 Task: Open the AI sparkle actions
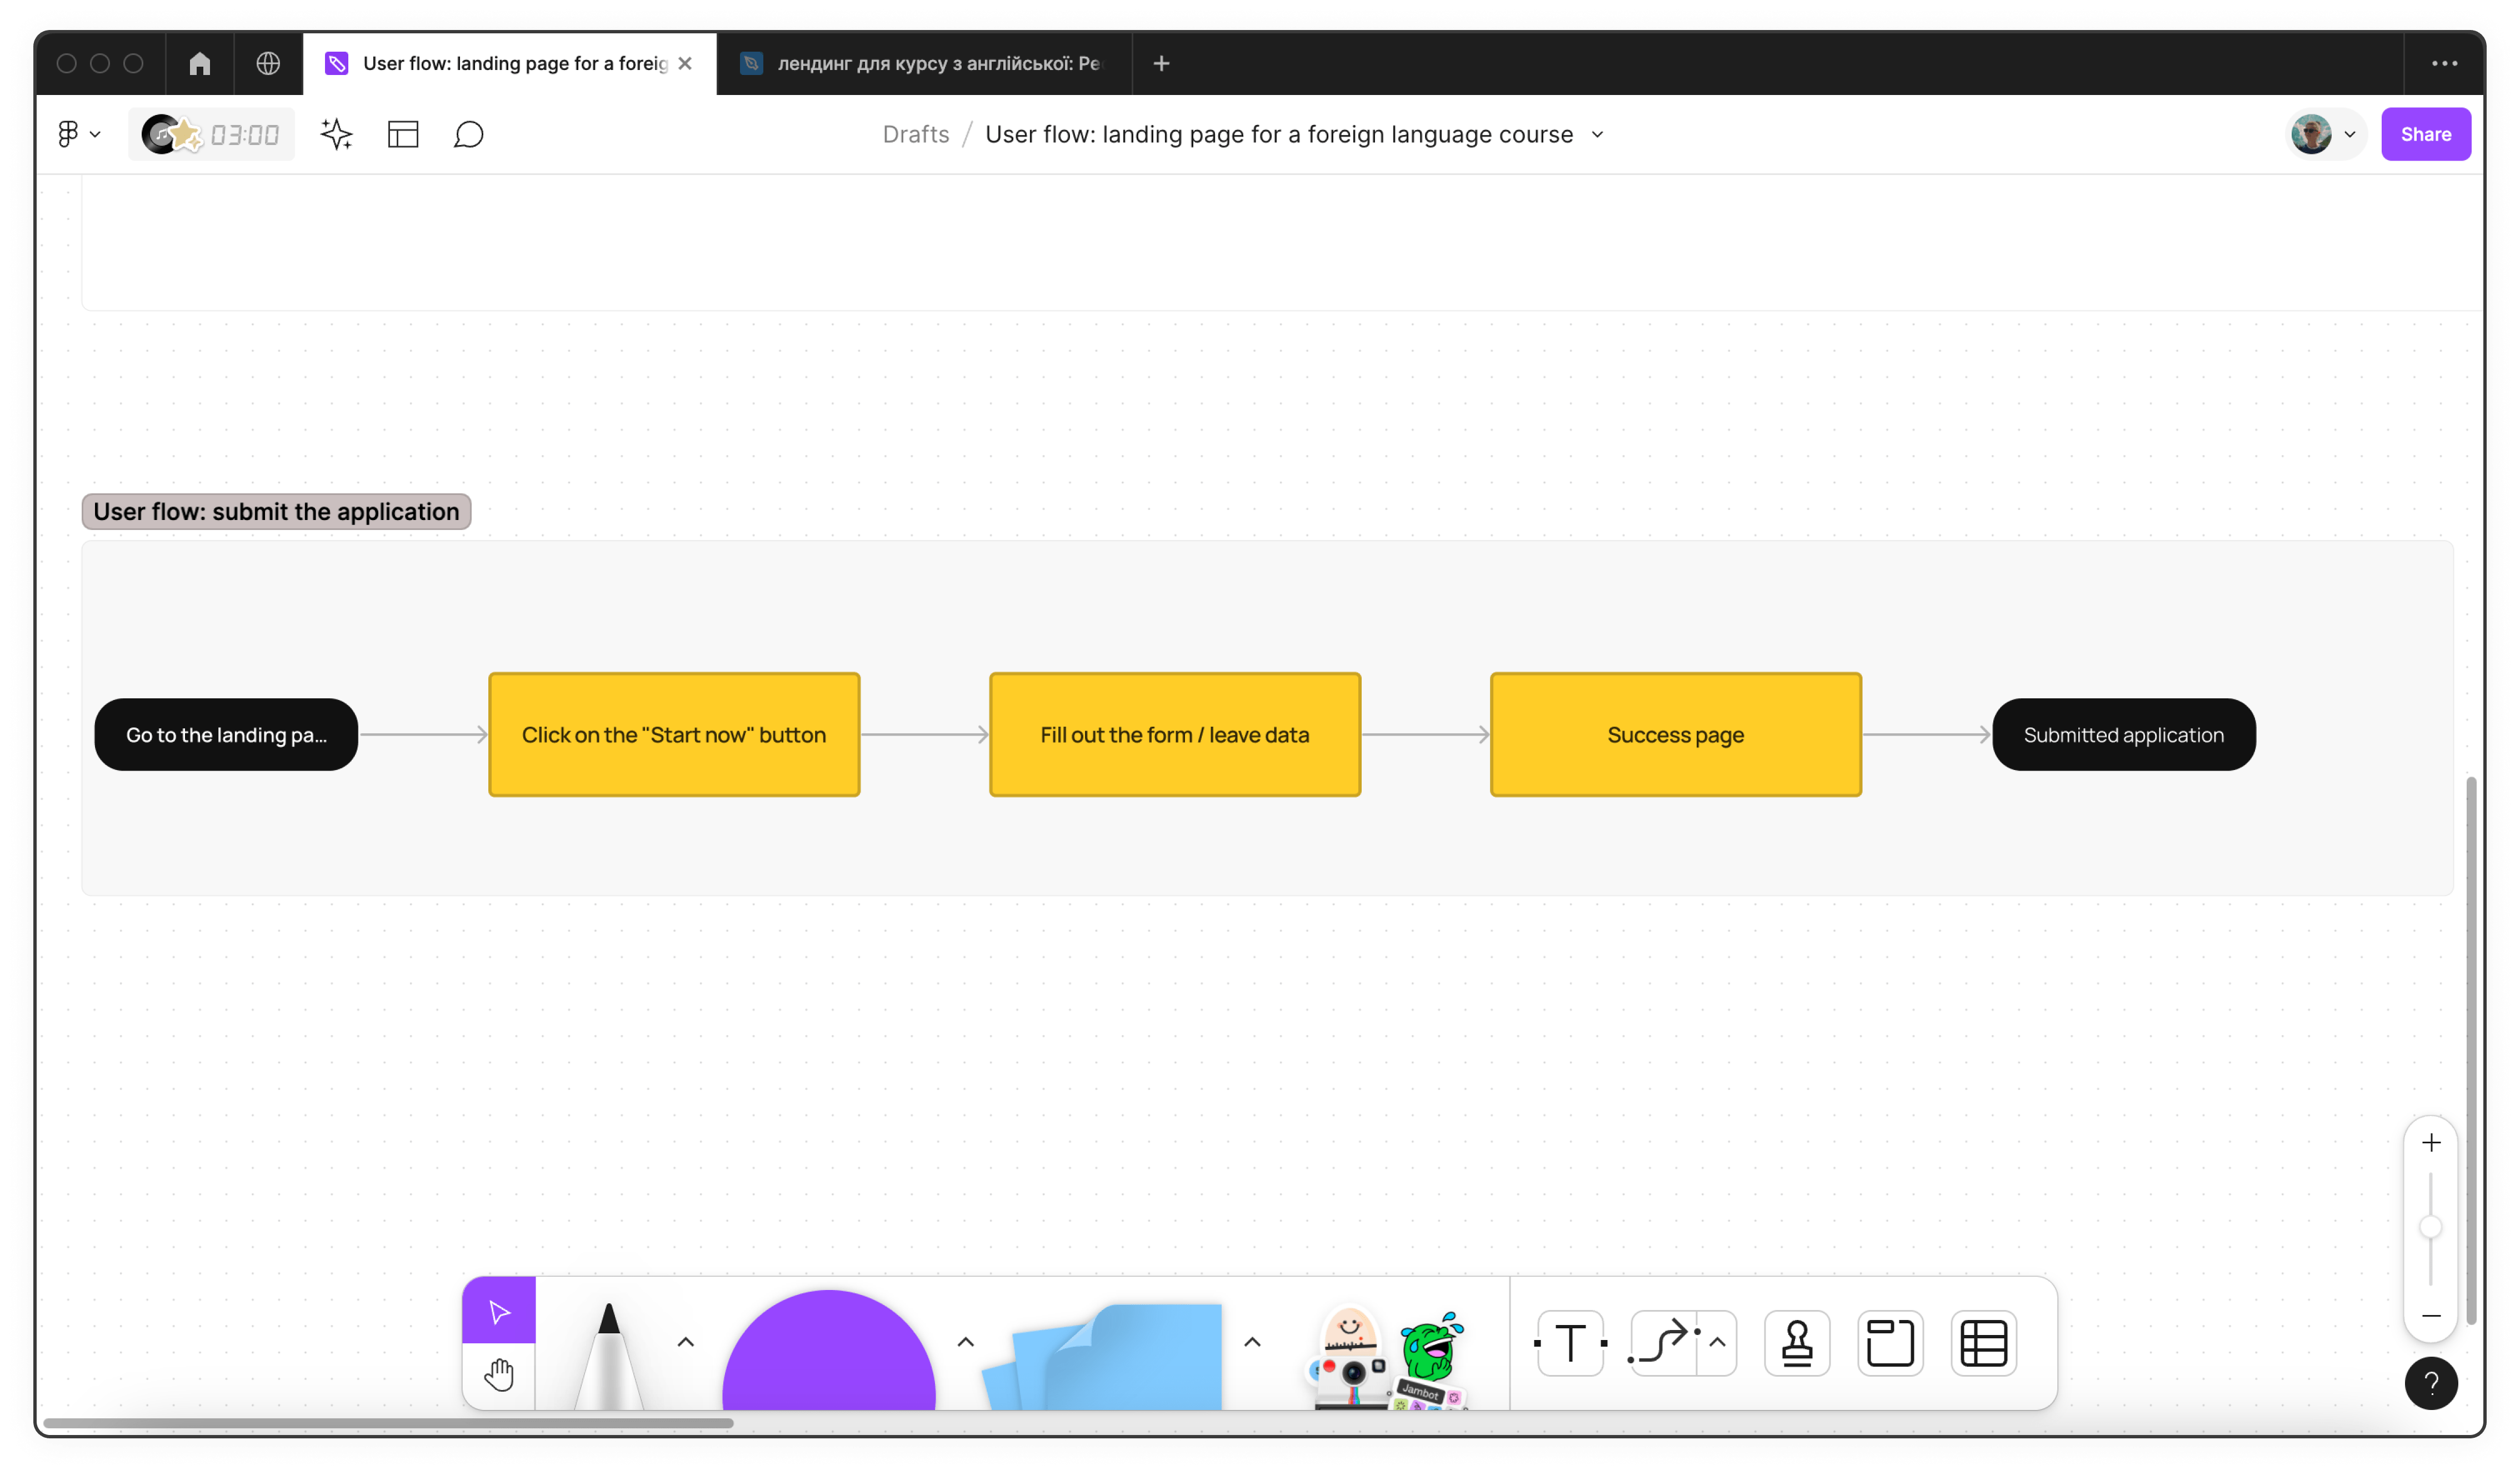pos(337,134)
